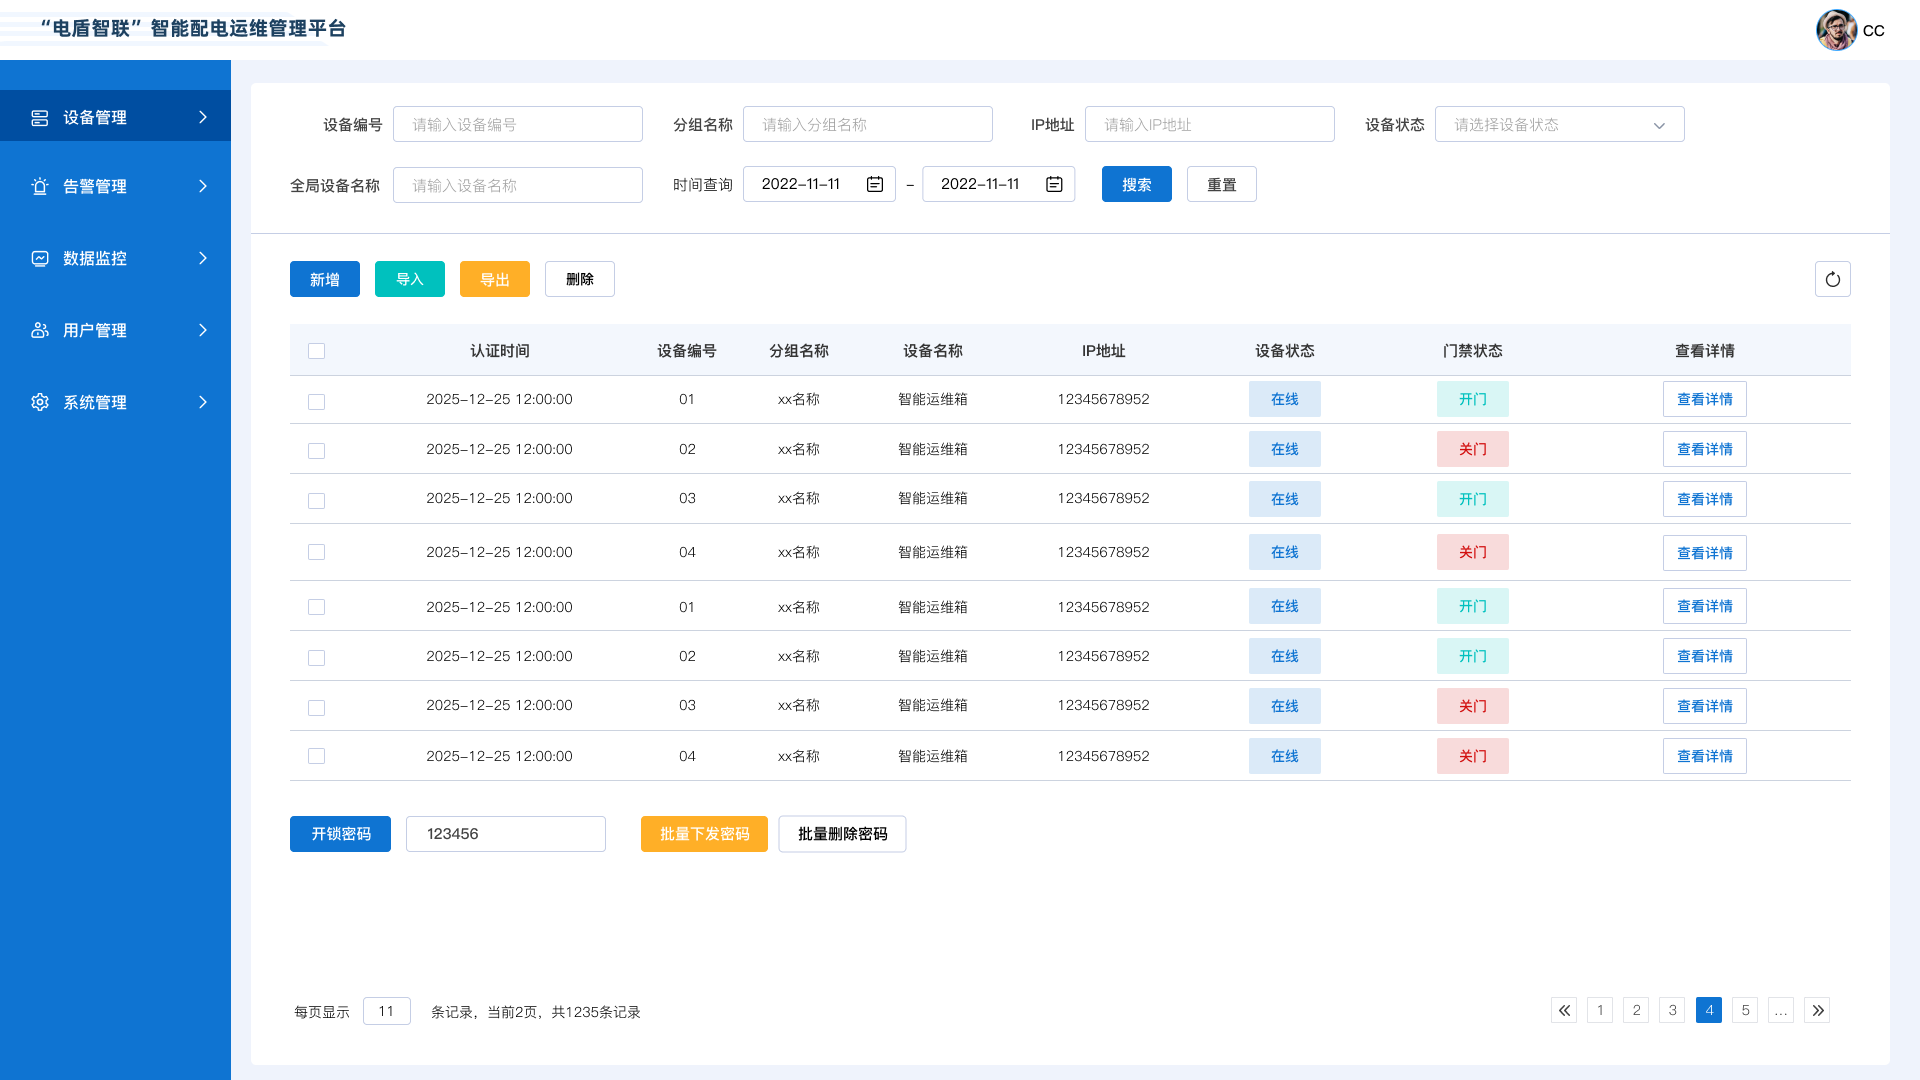Select page 5 in pagination

click(x=1745, y=1010)
